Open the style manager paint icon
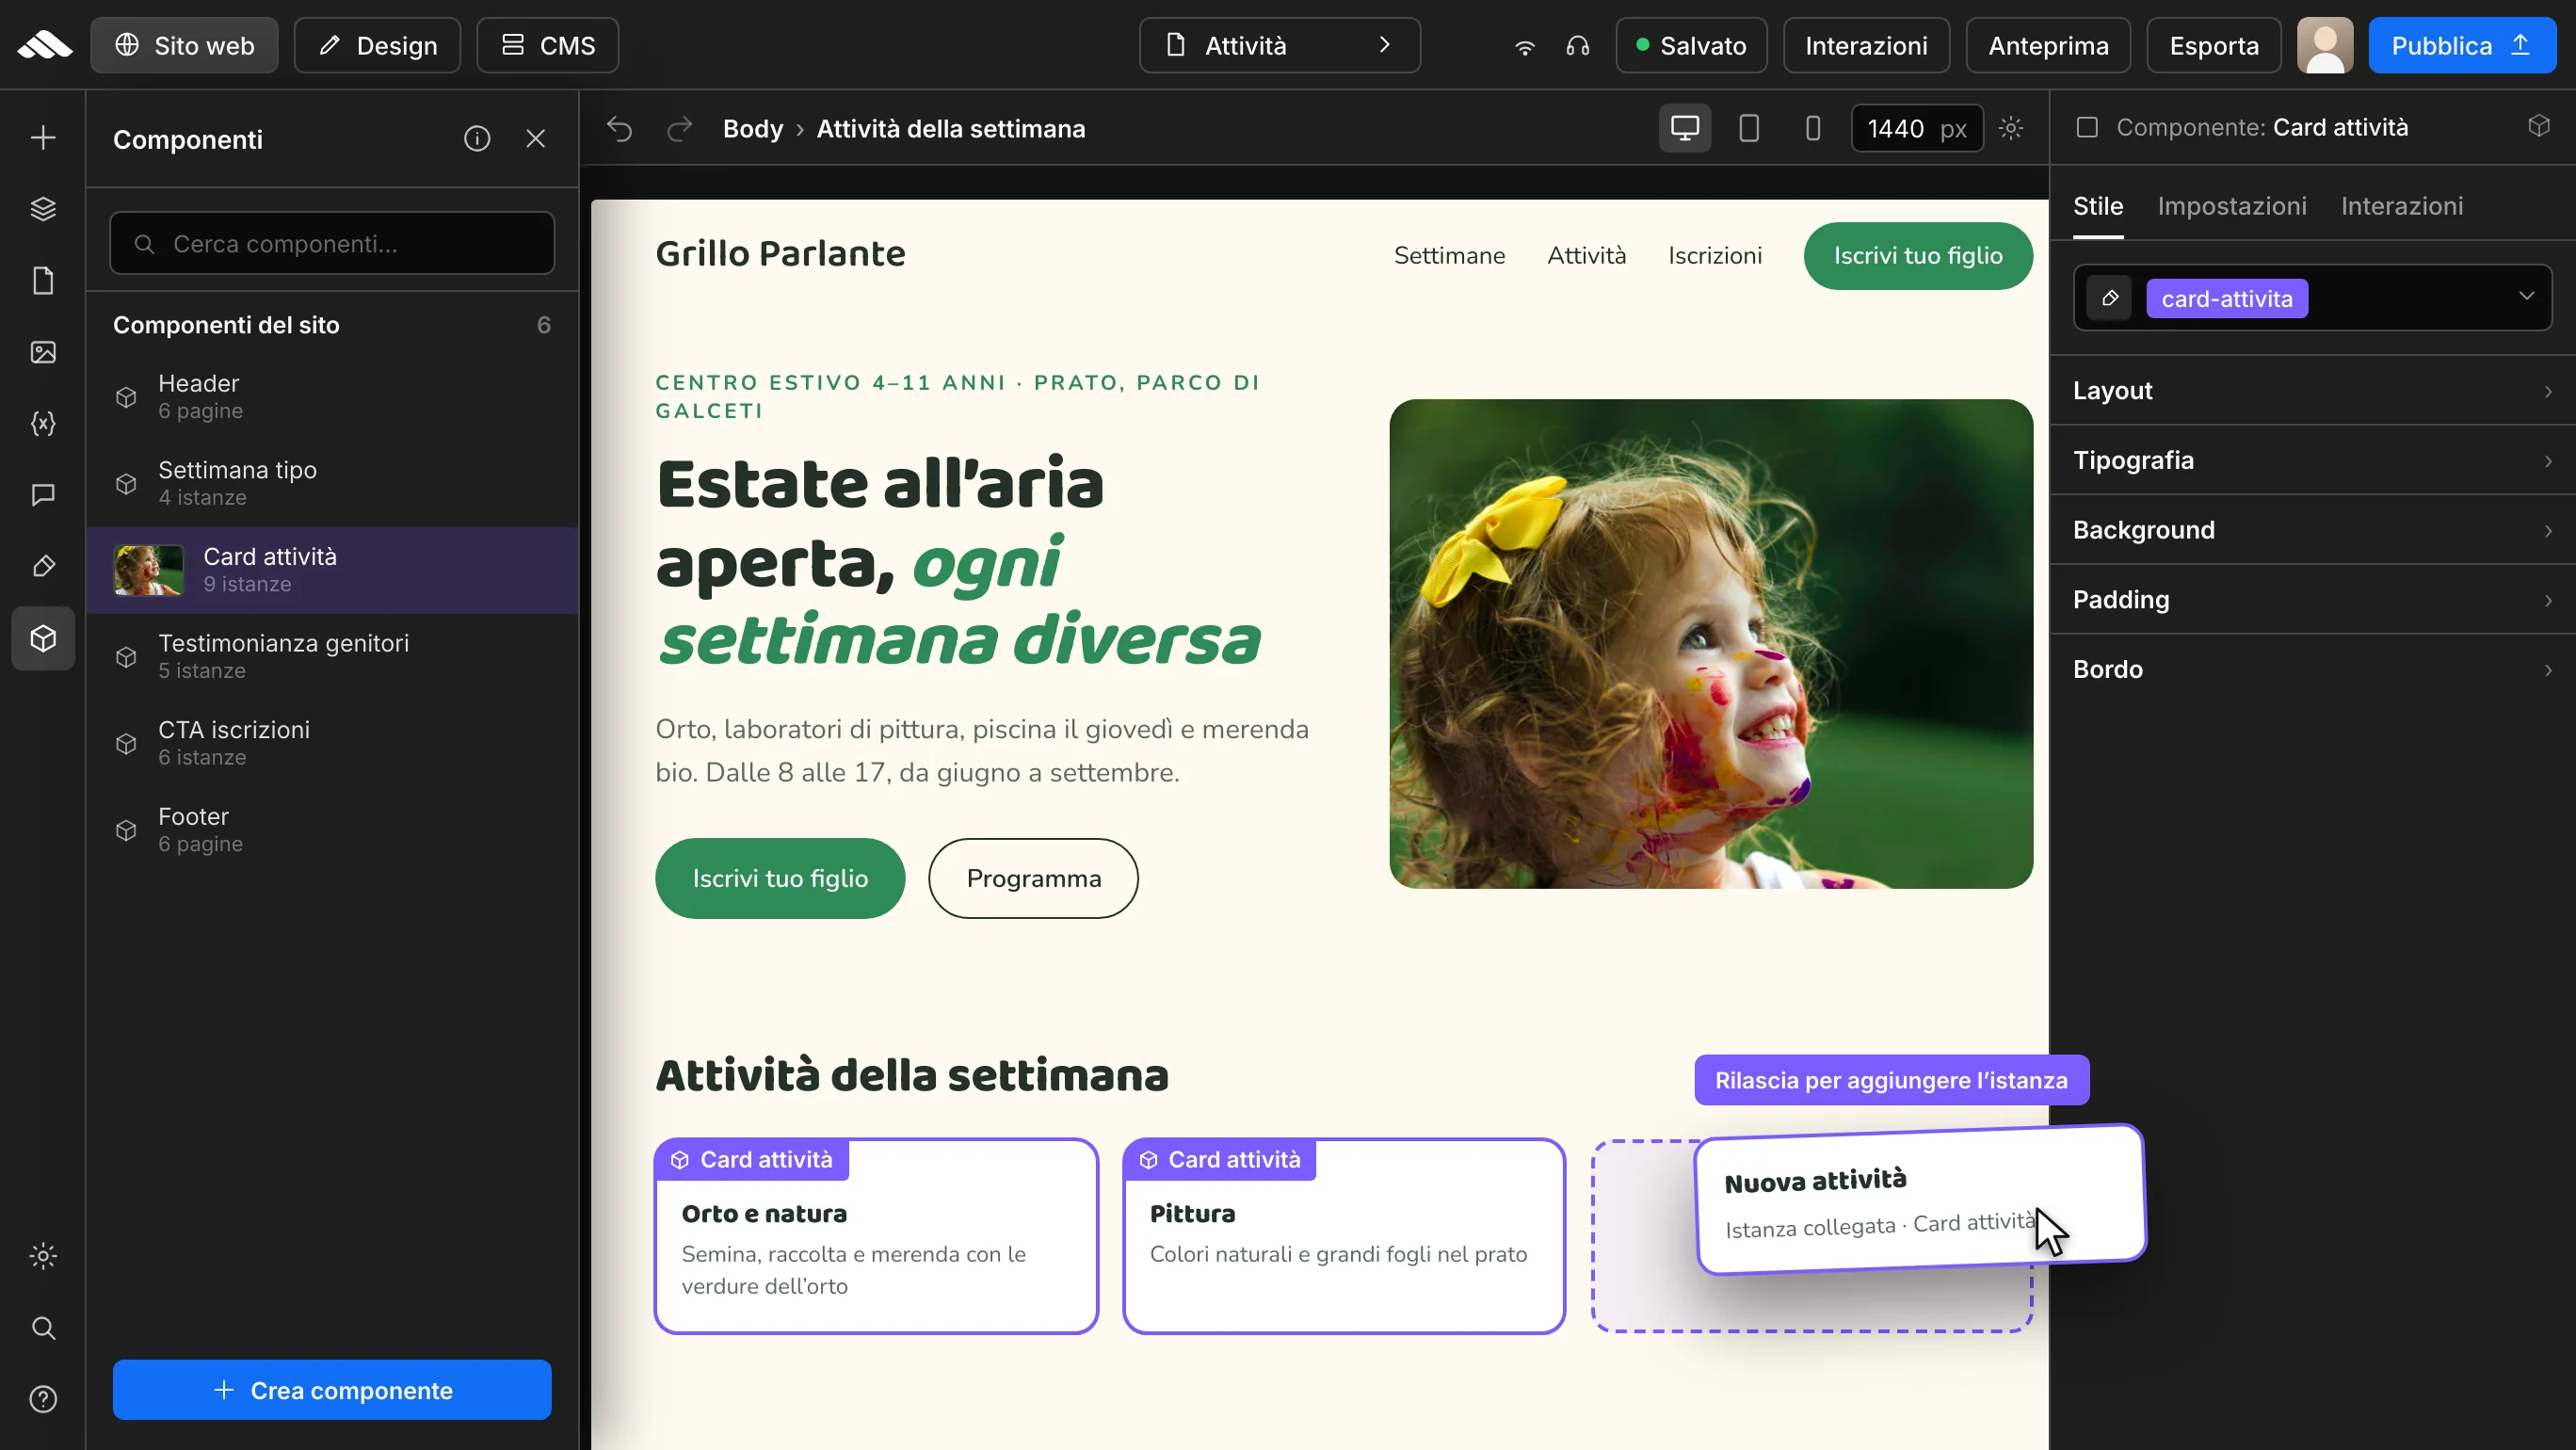The height and width of the screenshot is (1450, 2576). tap(43, 566)
